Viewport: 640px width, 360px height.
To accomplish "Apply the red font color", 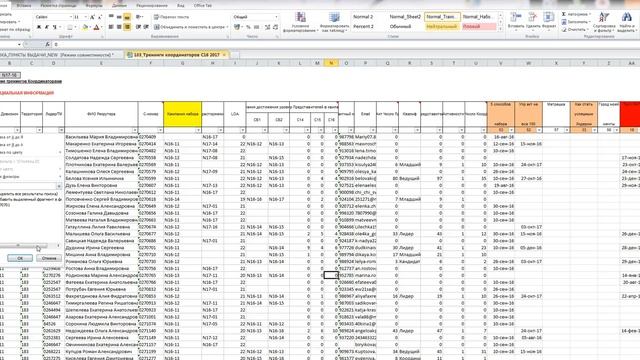I will pyautogui.click(x=96, y=27).
